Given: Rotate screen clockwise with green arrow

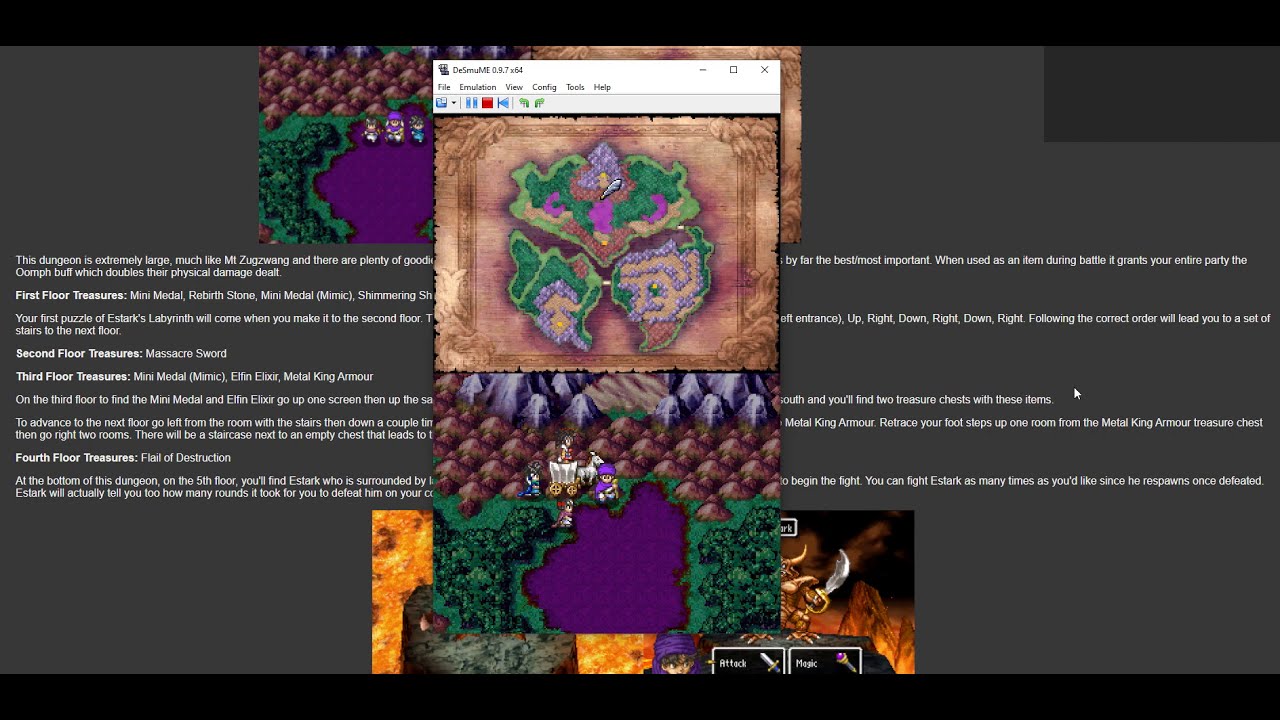Looking at the screenshot, I should pyautogui.click(x=539, y=103).
